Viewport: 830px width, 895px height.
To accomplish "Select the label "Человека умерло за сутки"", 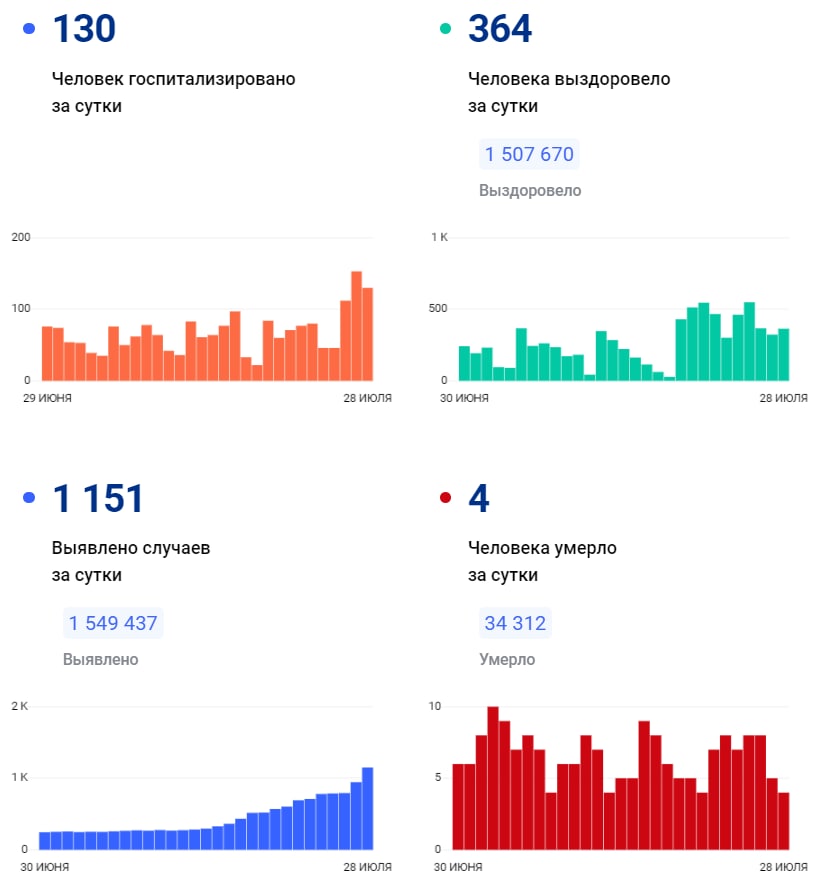I will pos(542,562).
